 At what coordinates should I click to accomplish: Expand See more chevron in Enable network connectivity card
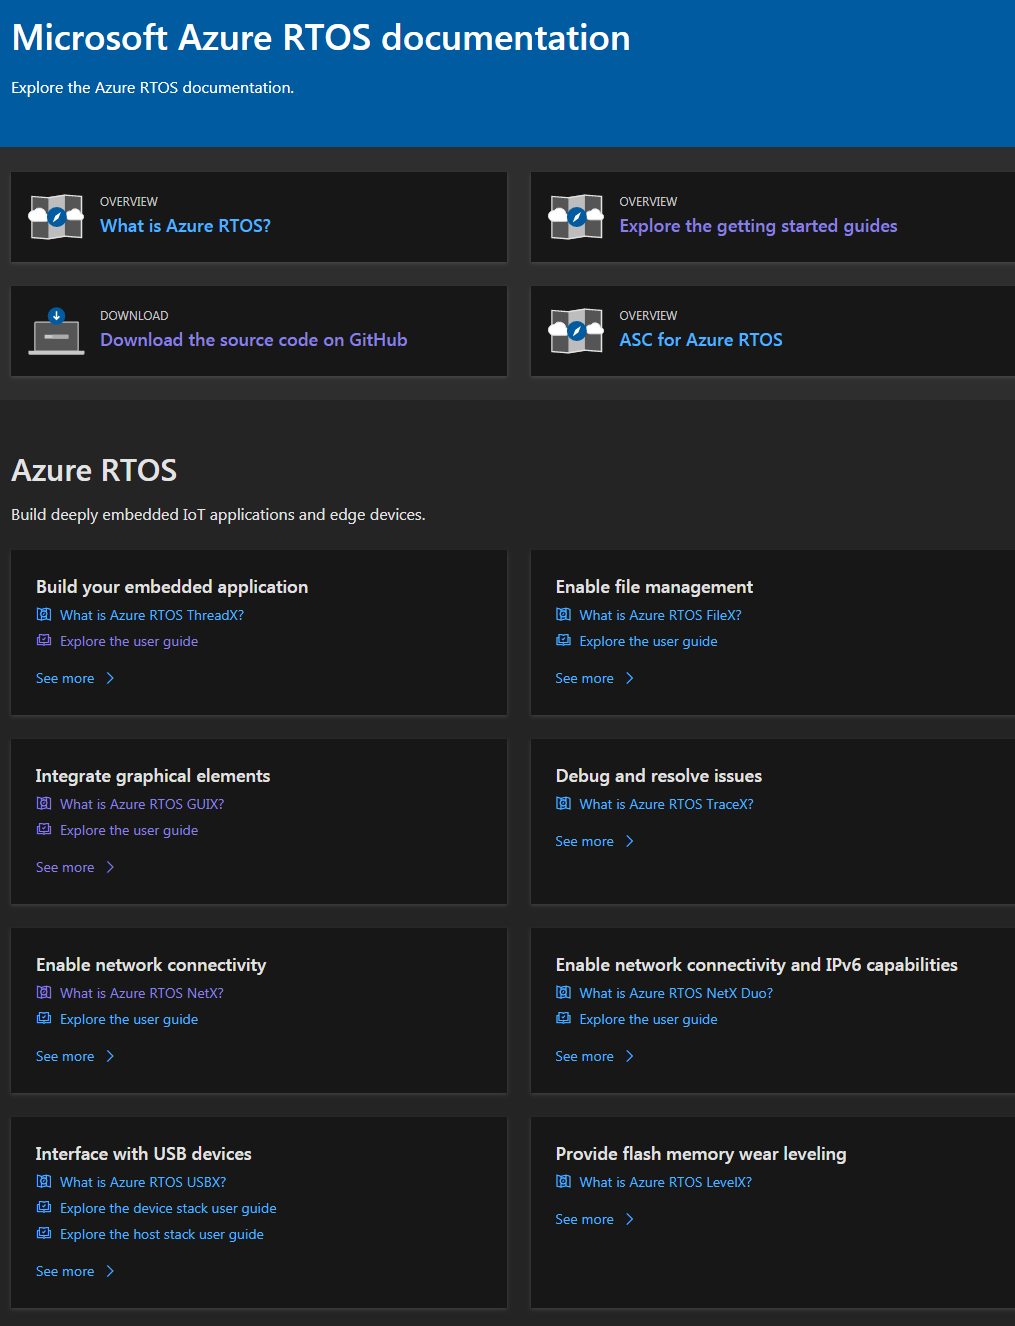[110, 1056]
